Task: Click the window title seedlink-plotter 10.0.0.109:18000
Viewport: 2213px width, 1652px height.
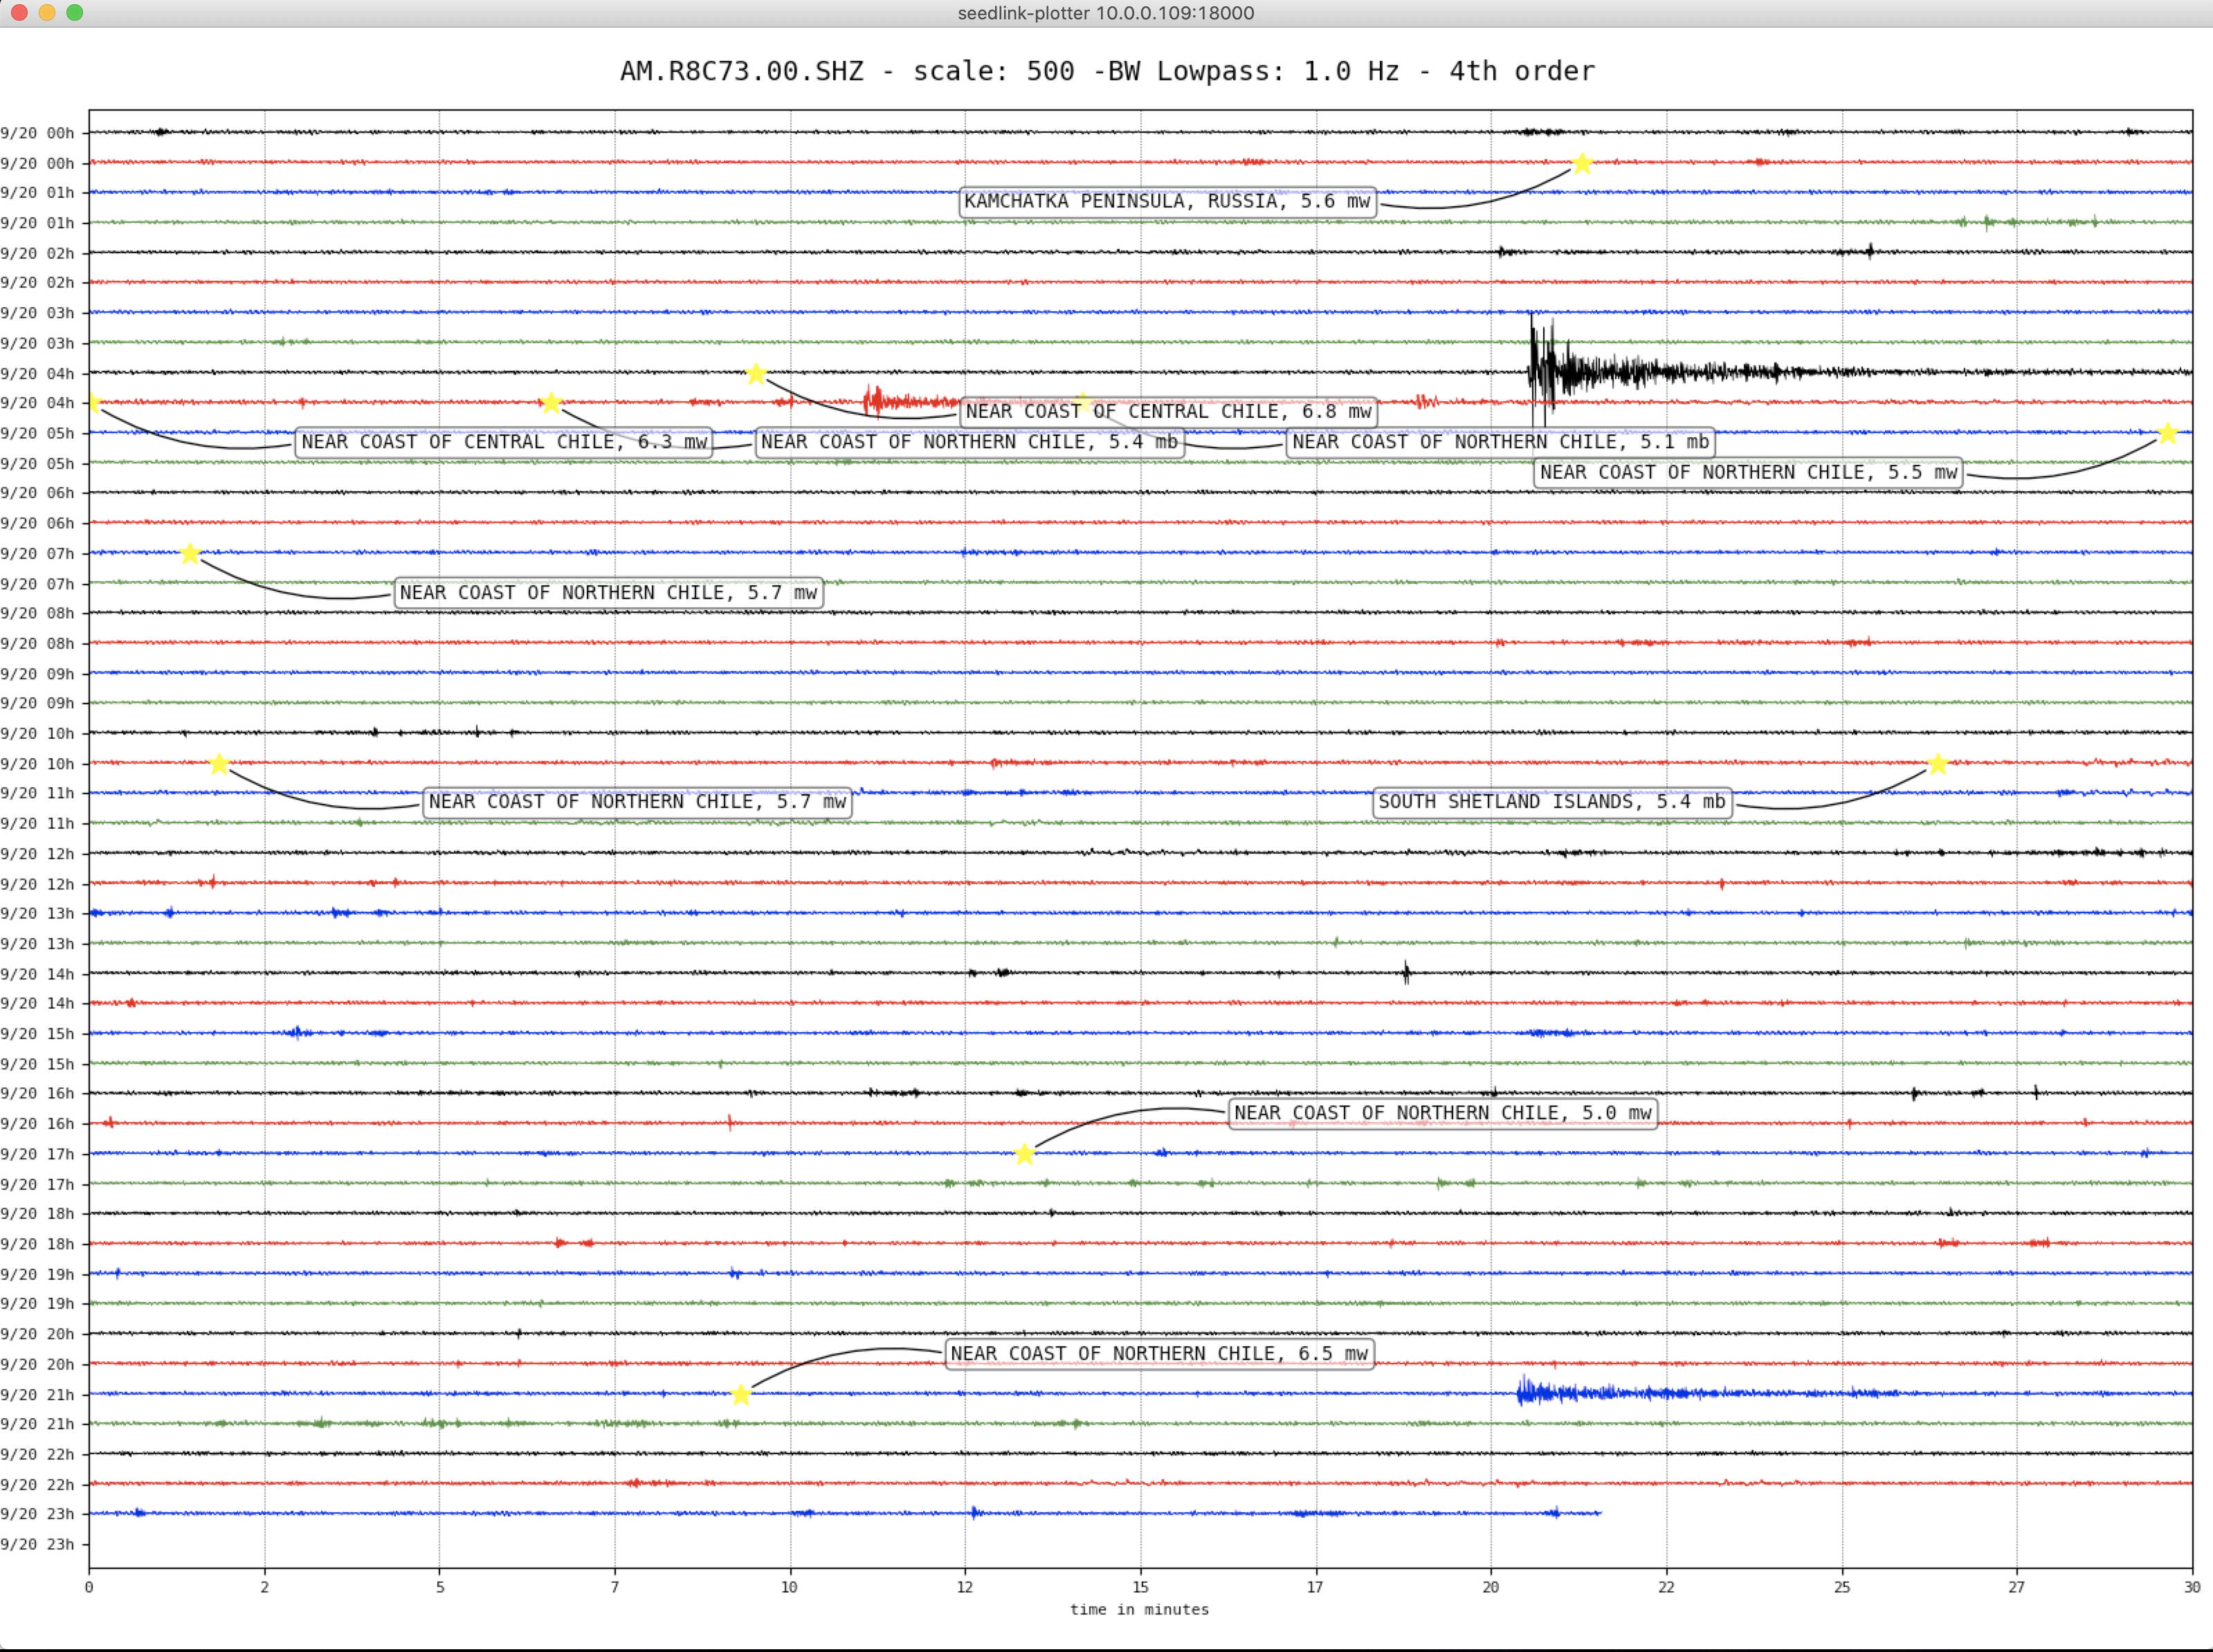Action: tap(1106, 13)
